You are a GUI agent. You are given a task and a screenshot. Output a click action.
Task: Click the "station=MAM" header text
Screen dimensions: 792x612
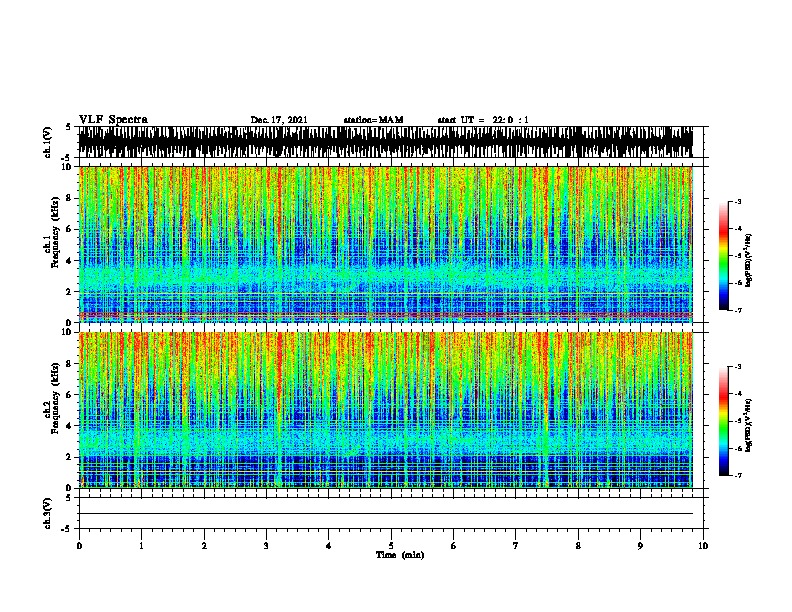coord(373,120)
